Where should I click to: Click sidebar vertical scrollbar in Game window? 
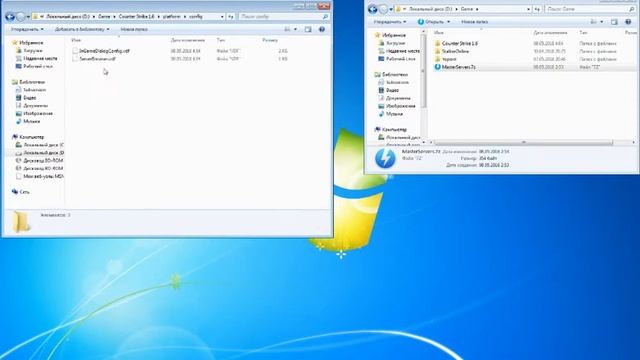[x=423, y=71]
